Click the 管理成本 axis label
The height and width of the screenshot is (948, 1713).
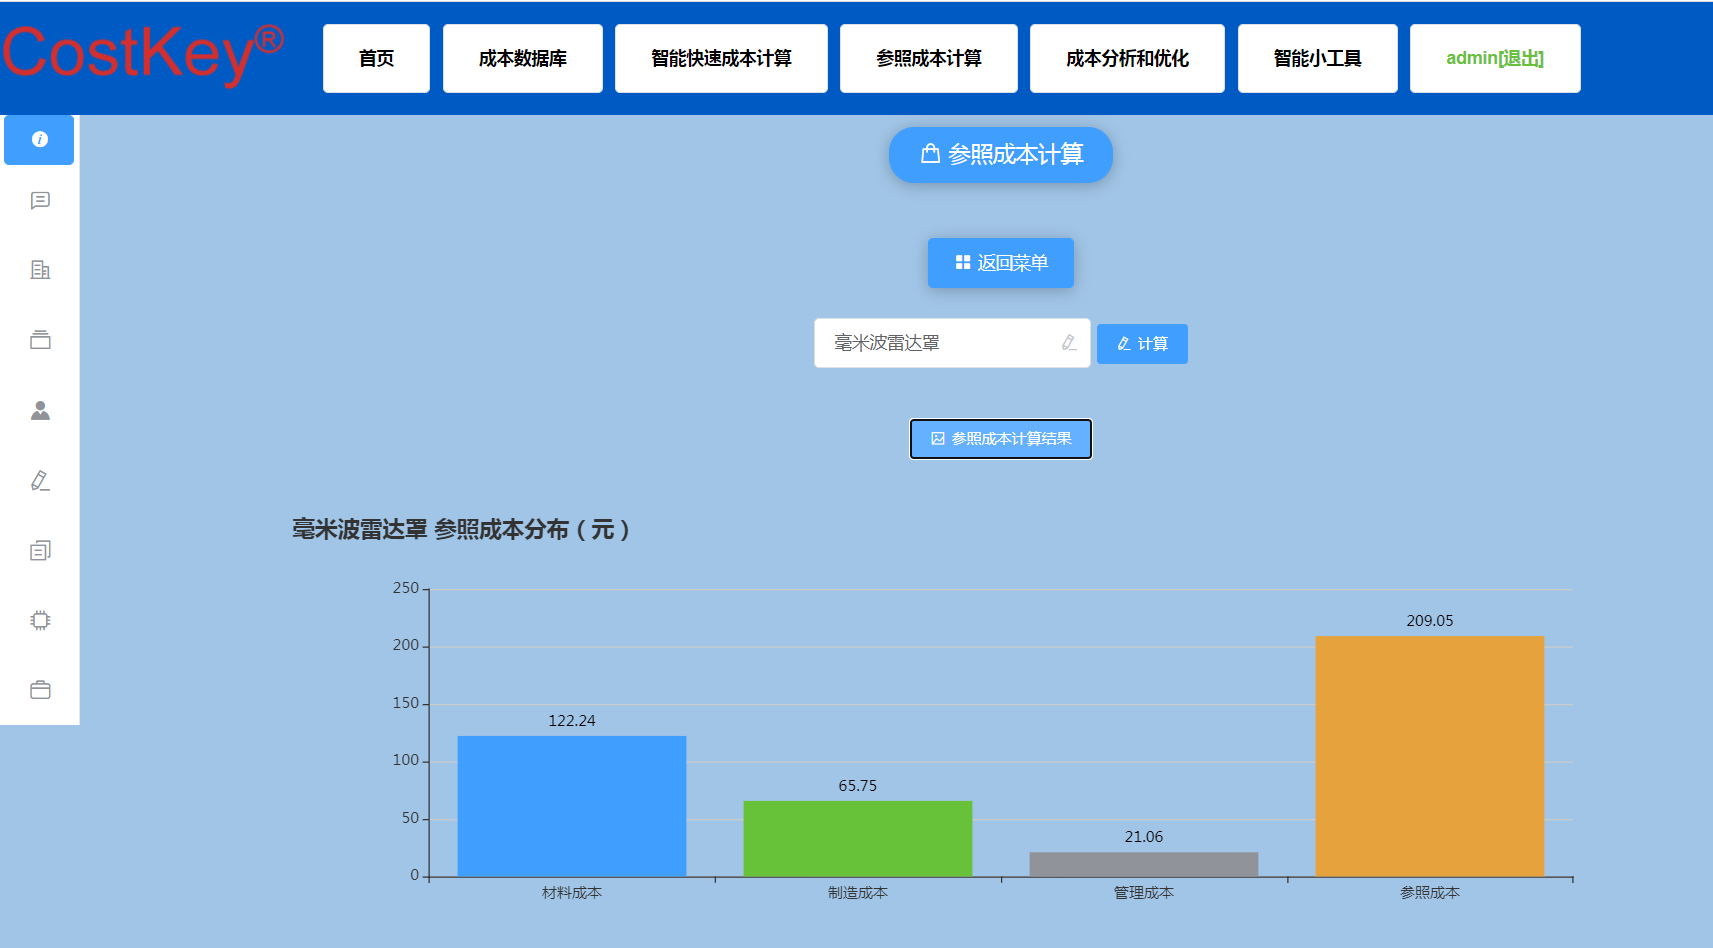(1144, 893)
